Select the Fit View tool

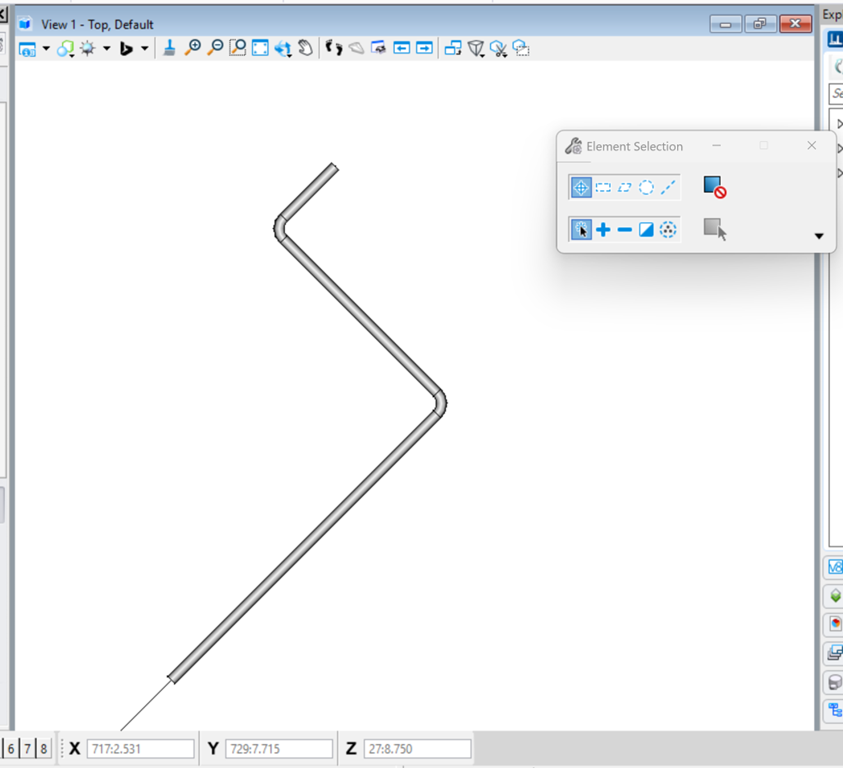click(x=260, y=48)
